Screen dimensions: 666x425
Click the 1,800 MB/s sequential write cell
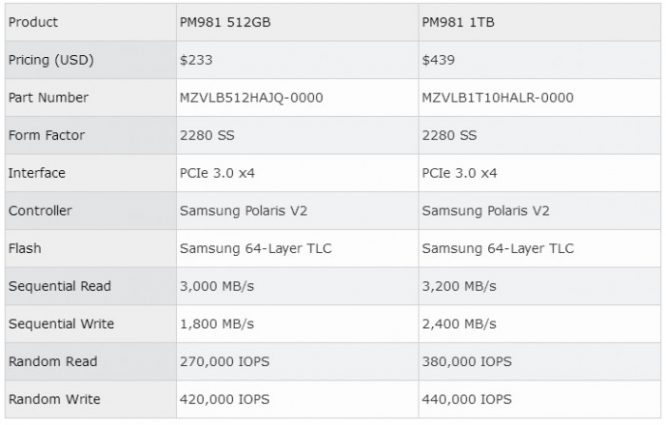pos(216,324)
